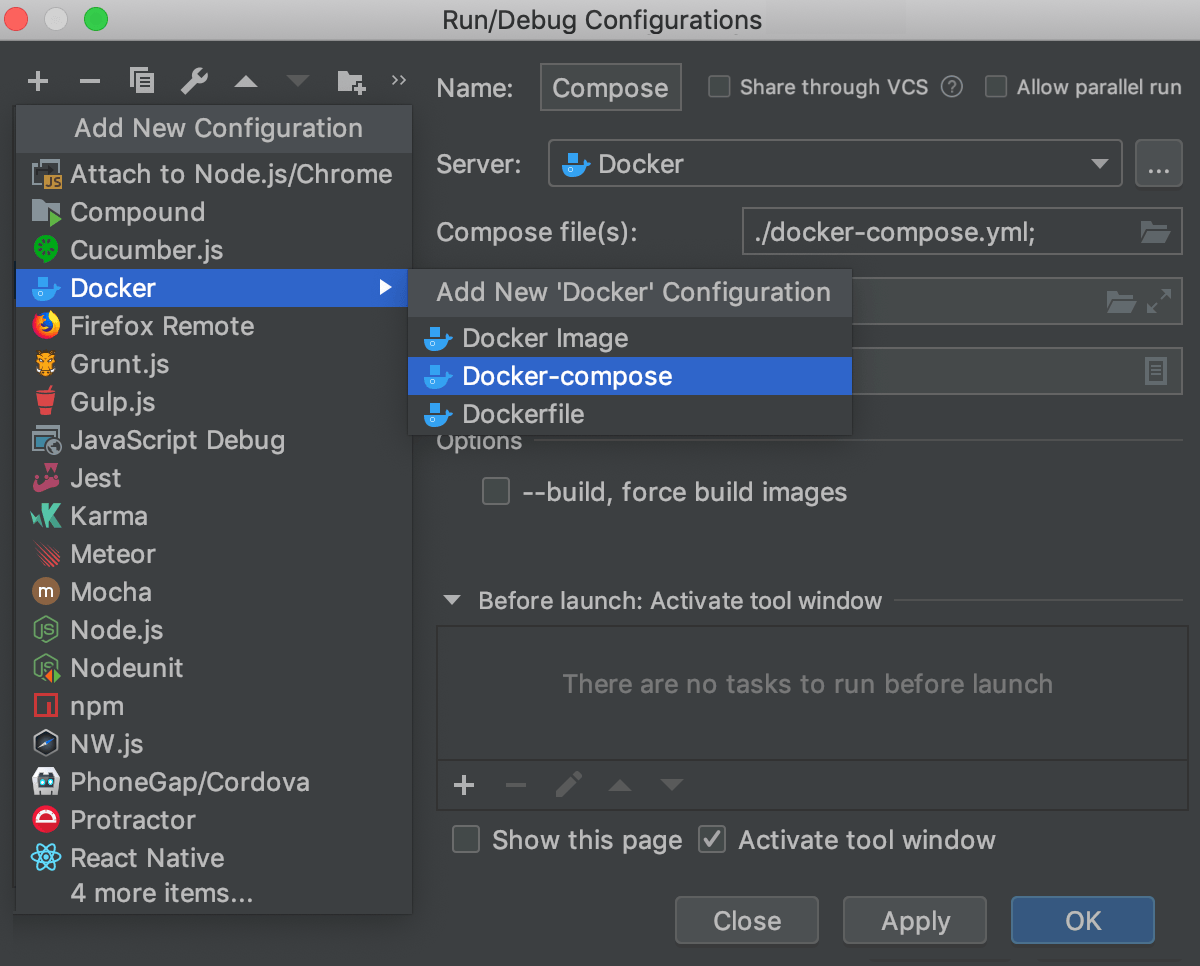
Task: Uncheck Activate tool window checkbox
Action: click(x=712, y=840)
